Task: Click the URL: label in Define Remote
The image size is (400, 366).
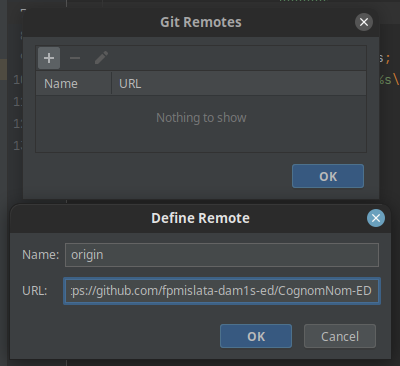Action: coord(35,291)
